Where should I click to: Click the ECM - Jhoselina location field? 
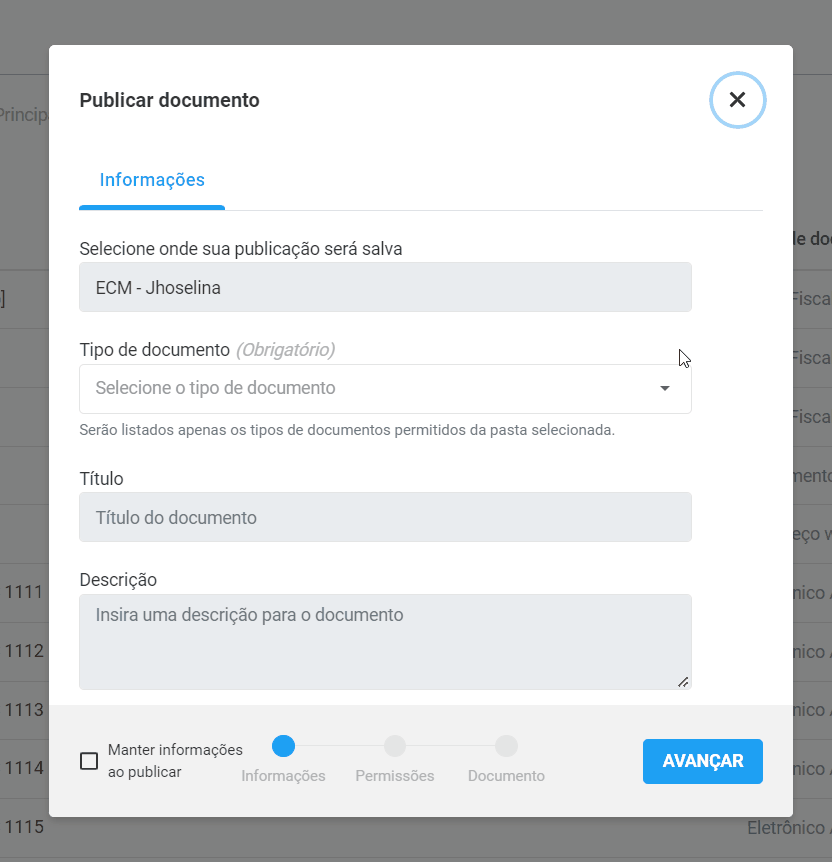point(385,287)
